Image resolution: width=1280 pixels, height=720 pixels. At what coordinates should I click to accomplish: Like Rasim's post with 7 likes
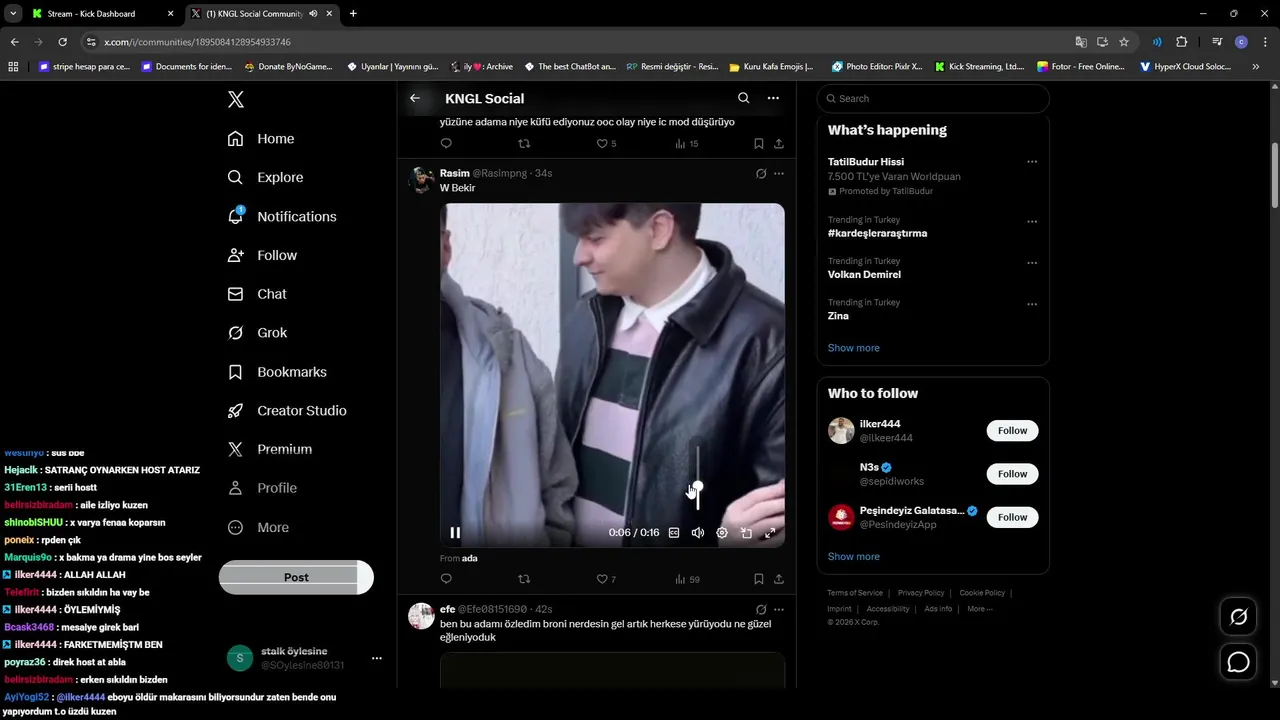[606, 578]
